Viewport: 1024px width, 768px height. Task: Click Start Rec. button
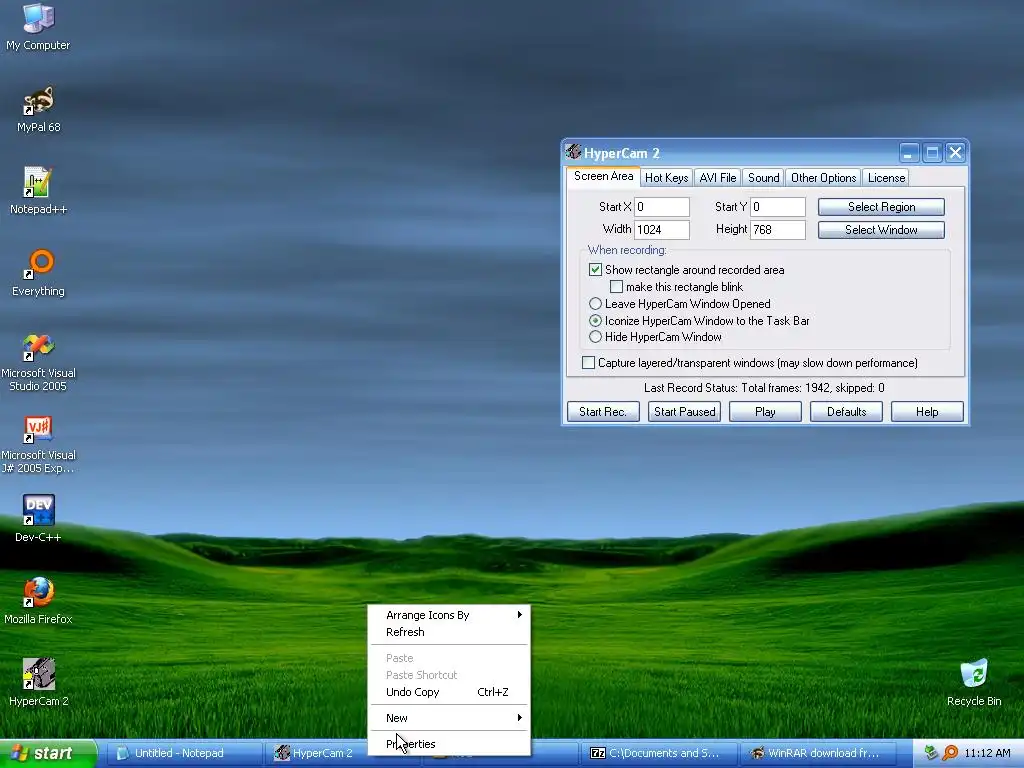tap(603, 411)
